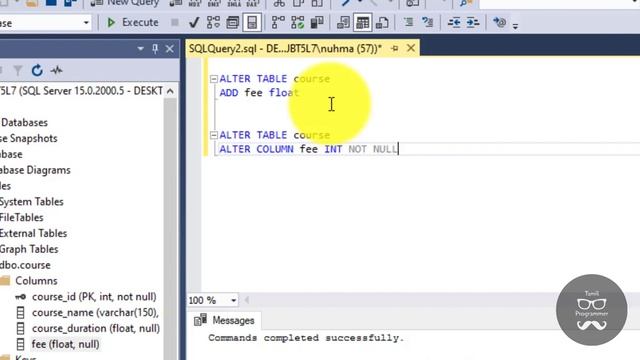Screen dimensions: 640x360
Task: Pin the SQLQuery2.sql tab
Action: point(394,49)
